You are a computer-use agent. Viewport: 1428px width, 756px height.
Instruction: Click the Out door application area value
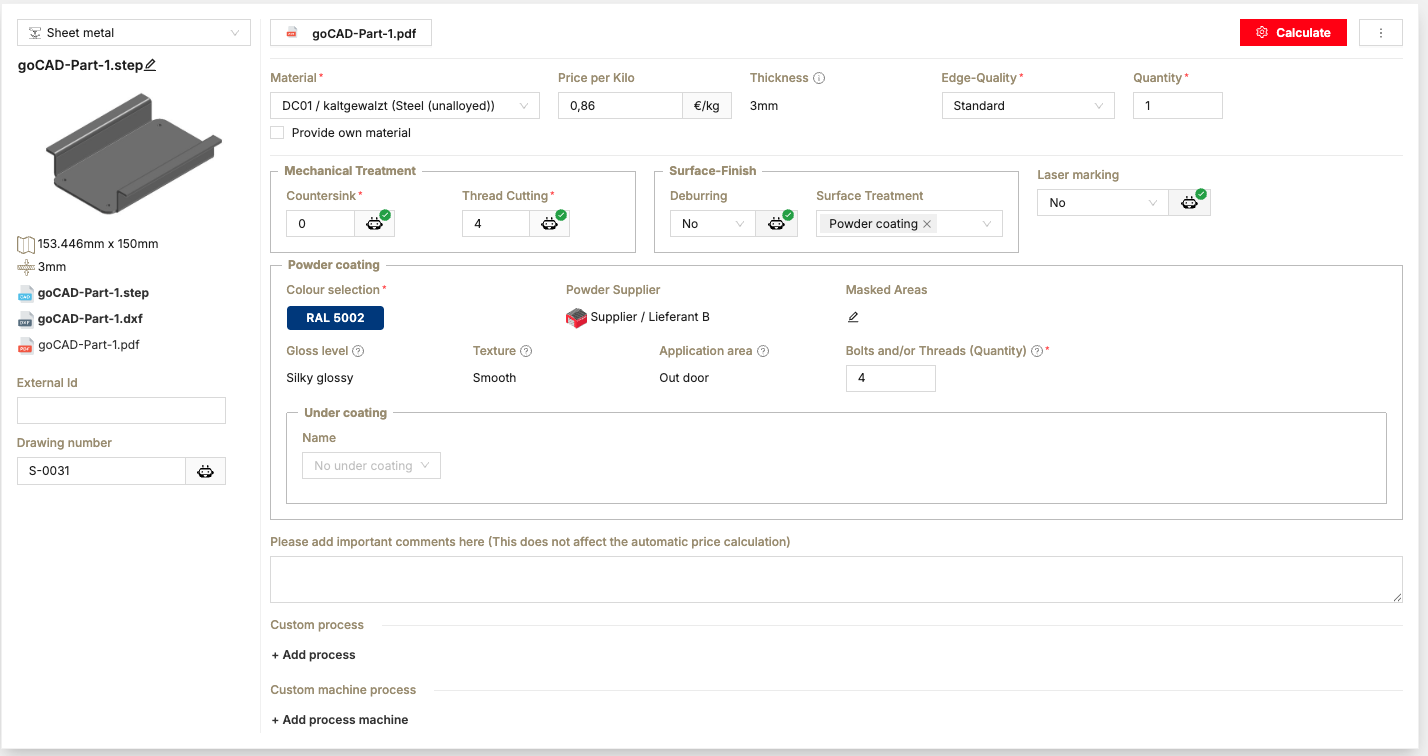click(x=684, y=378)
